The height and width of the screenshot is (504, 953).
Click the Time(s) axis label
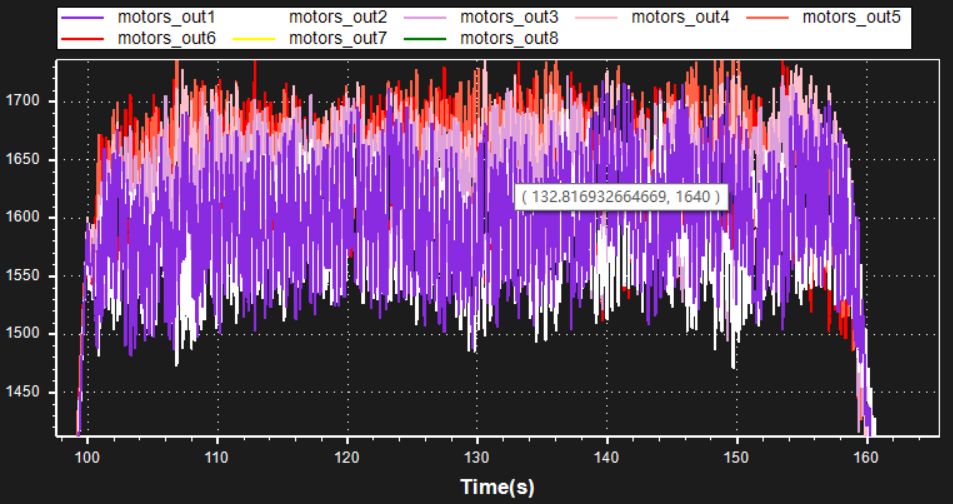(498, 487)
